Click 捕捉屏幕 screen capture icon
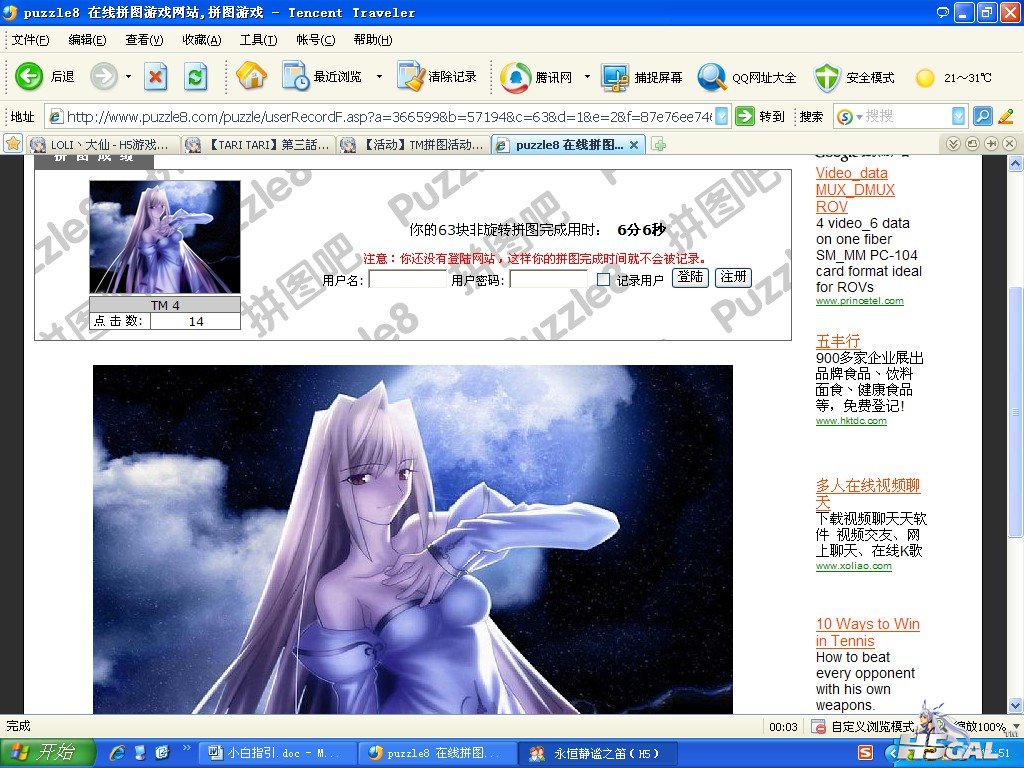Image resolution: width=1024 pixels, height=768 pixels. click(615, 77)
